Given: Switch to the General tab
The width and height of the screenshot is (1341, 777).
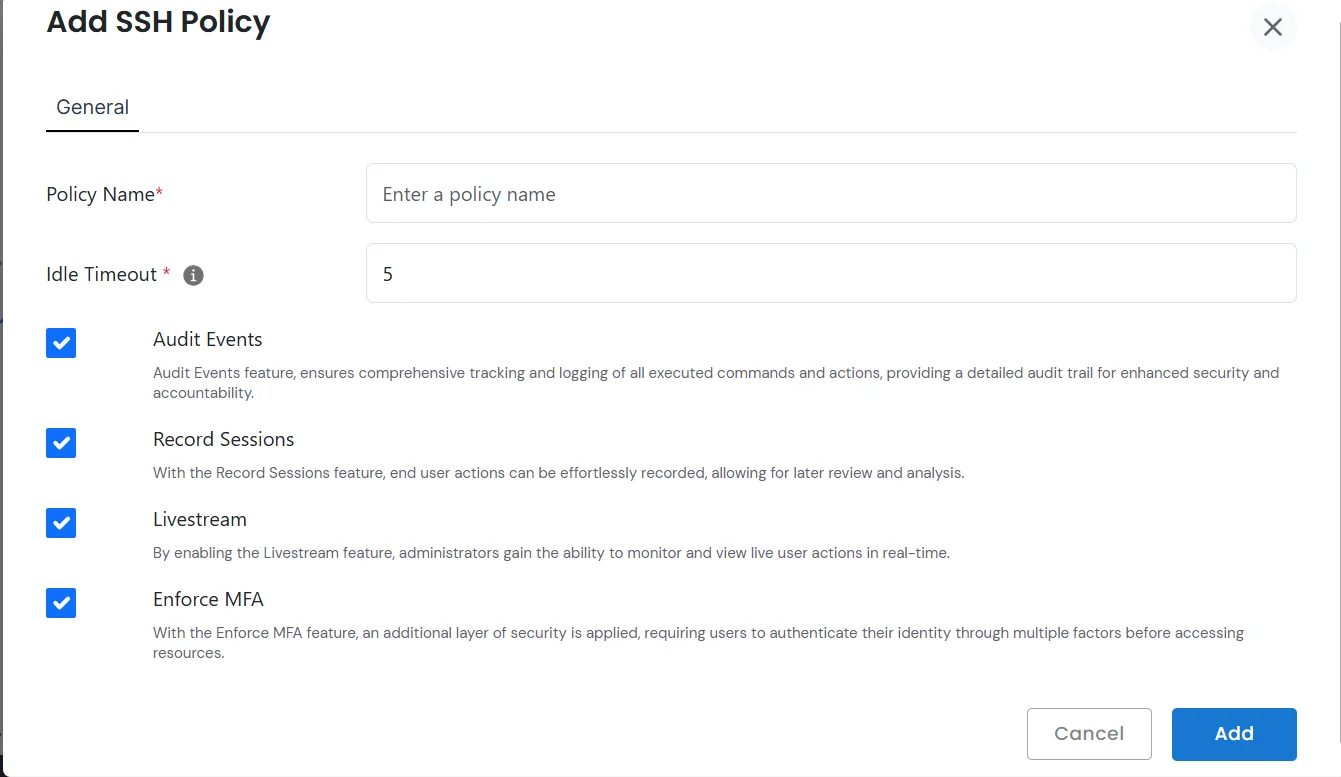Looking at the screenshot, I should tap(92, 107).
